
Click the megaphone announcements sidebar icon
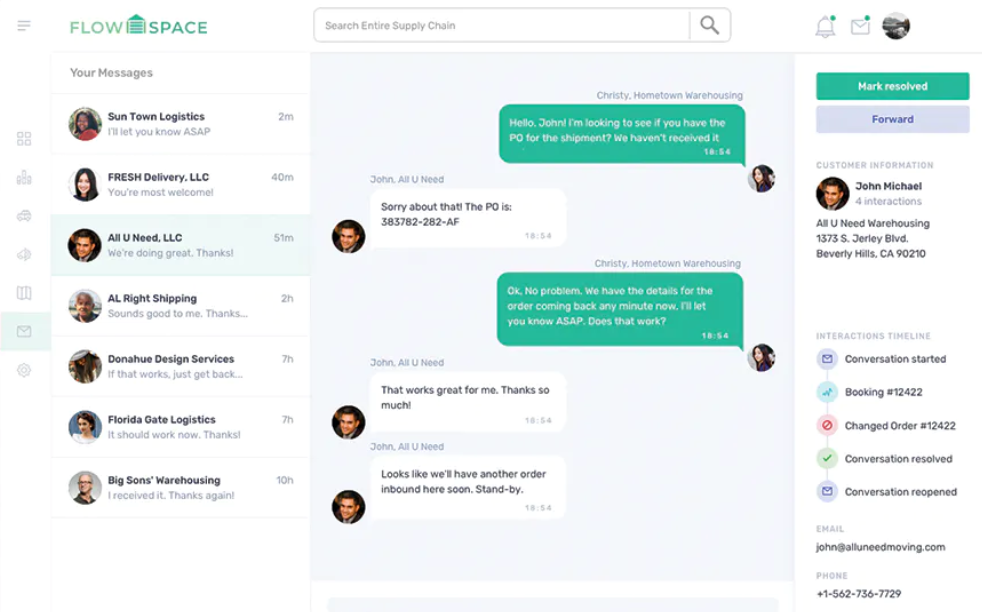point(24,255)
